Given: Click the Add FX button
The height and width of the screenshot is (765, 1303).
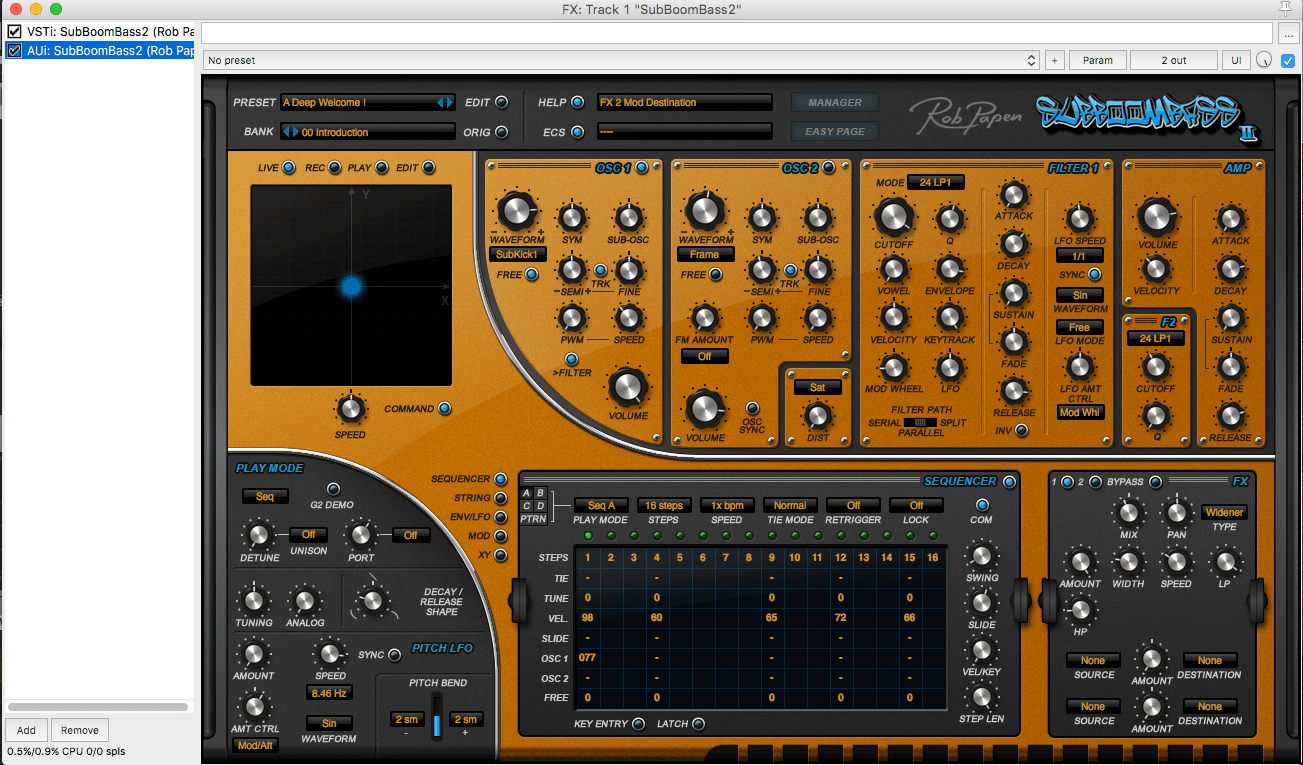Looking at the screenshot, I should 26,730.
